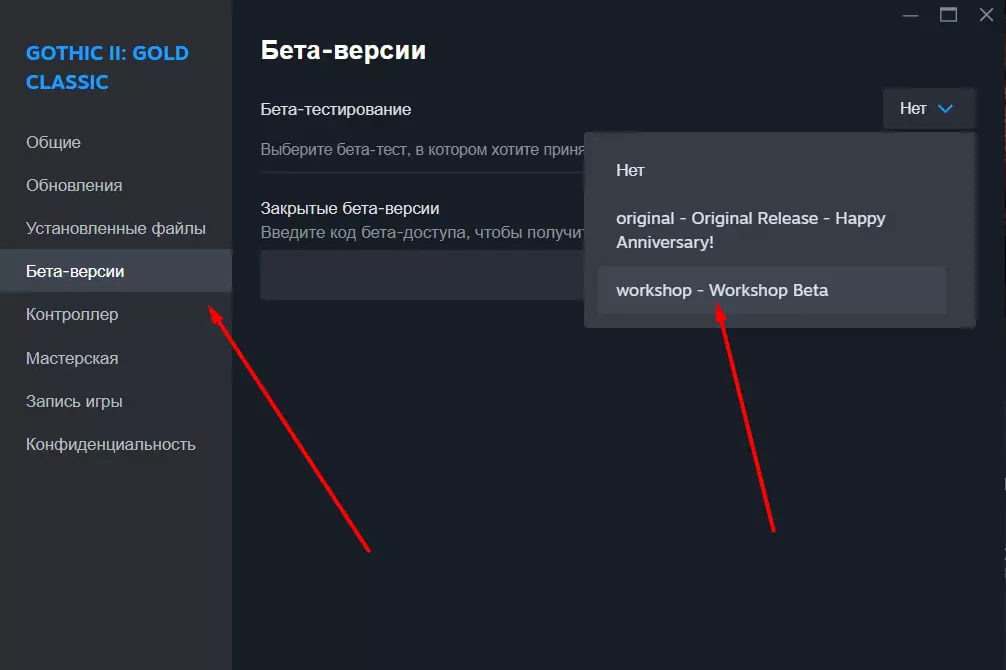Click the Gothic II: Gold Classic title

(x=107, y=67)
